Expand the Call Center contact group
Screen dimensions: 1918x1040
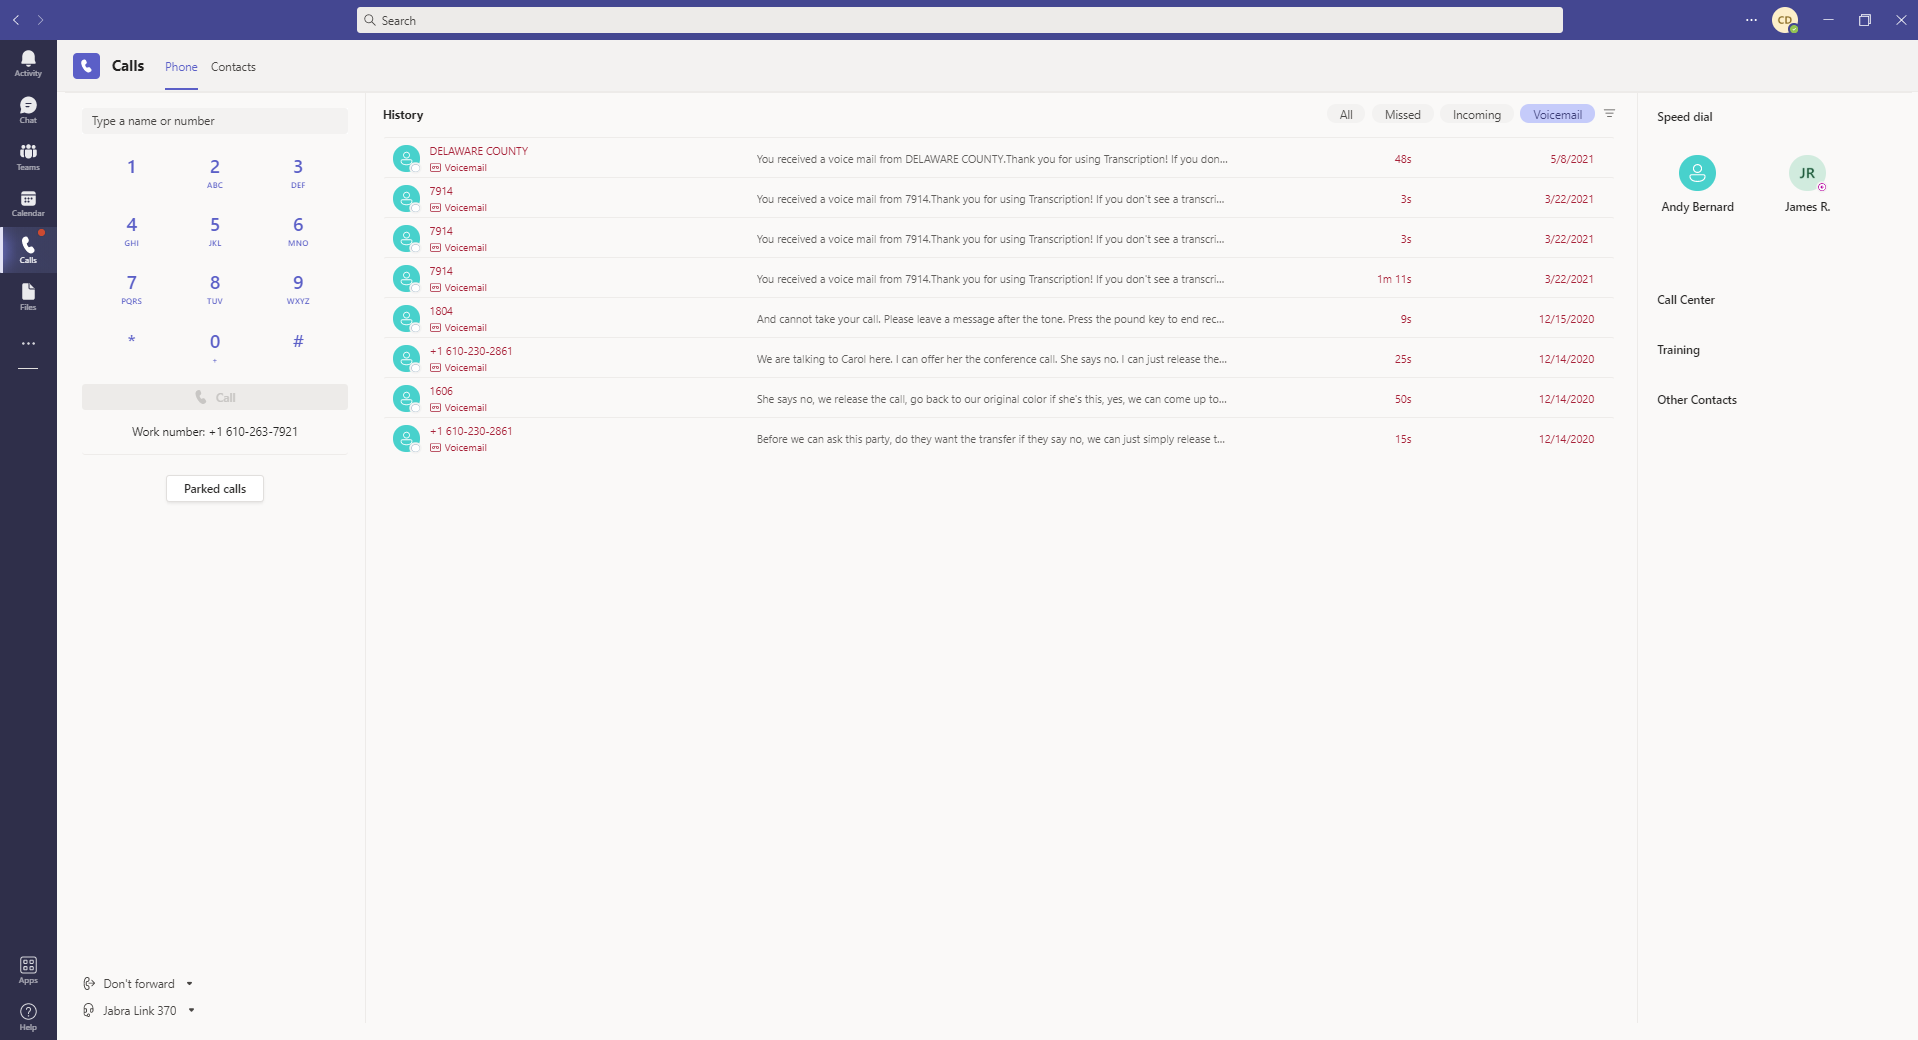(x=1685, y=300)
